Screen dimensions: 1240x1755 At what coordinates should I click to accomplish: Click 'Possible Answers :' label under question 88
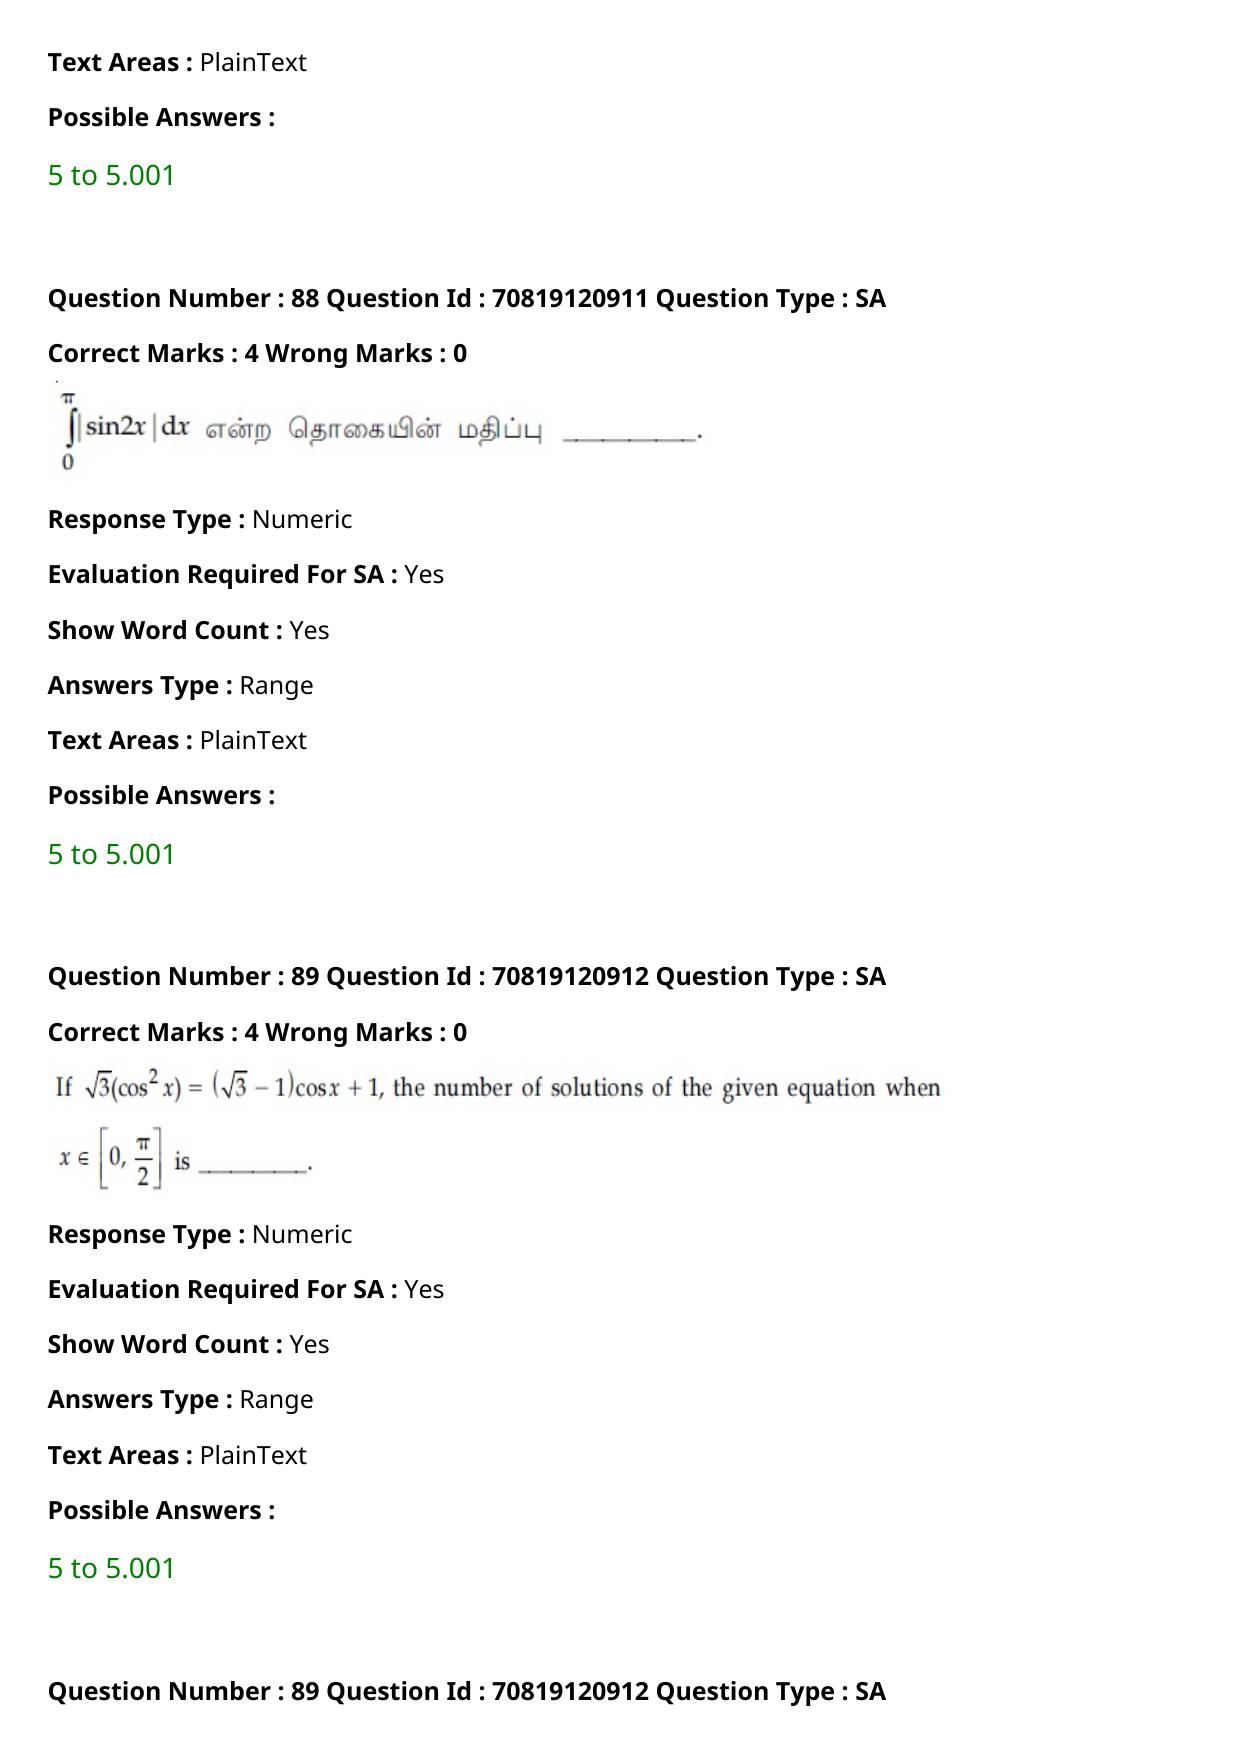pyautogui.click(x=161, y=795)
